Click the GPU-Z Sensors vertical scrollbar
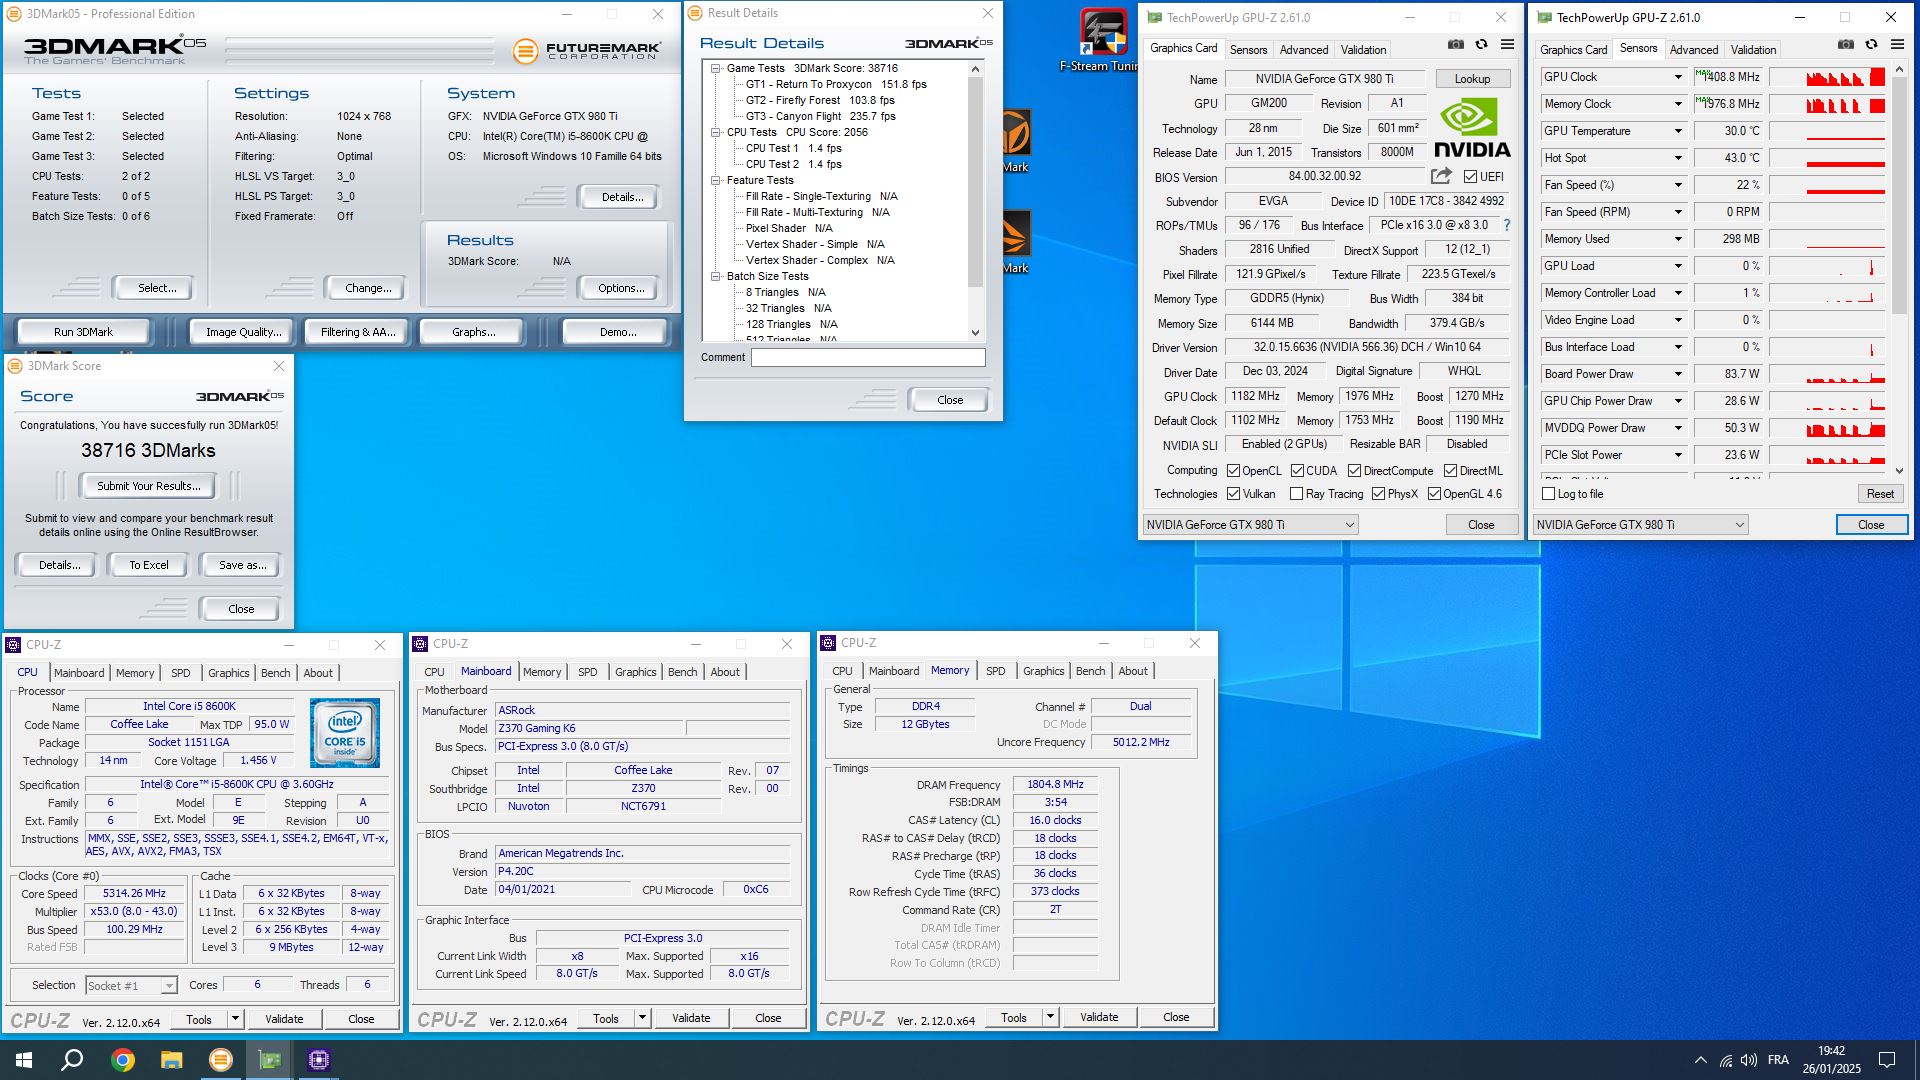The height and width of the screenshot is (1080, 1920). click(1899, 270)
